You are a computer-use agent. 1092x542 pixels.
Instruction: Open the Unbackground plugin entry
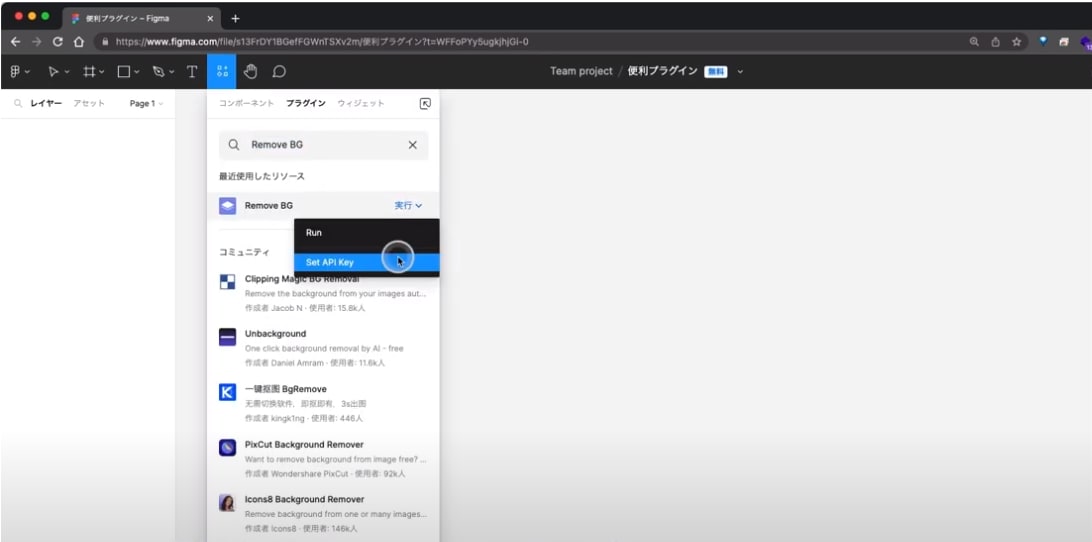(323, 348)
